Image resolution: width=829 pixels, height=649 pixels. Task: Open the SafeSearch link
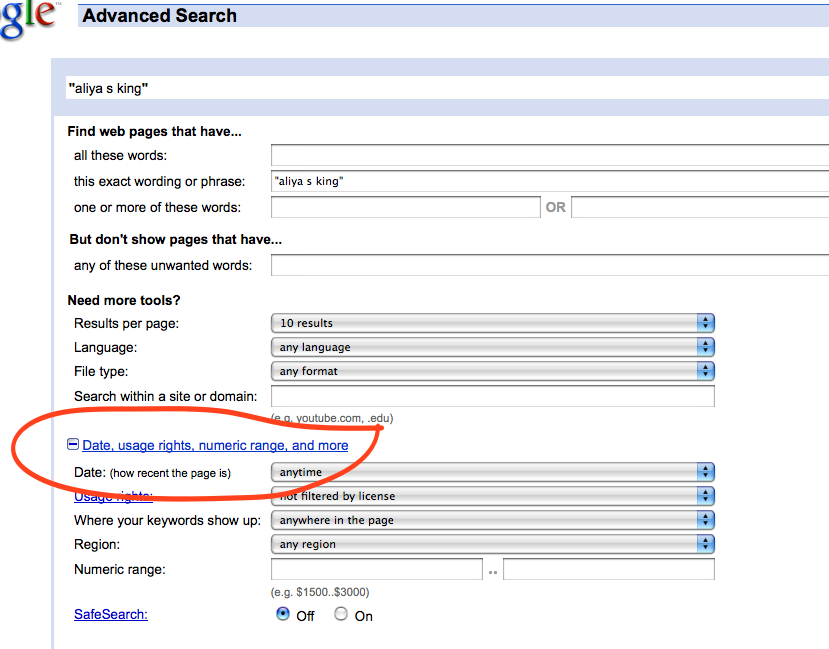(x=110, y=614)
